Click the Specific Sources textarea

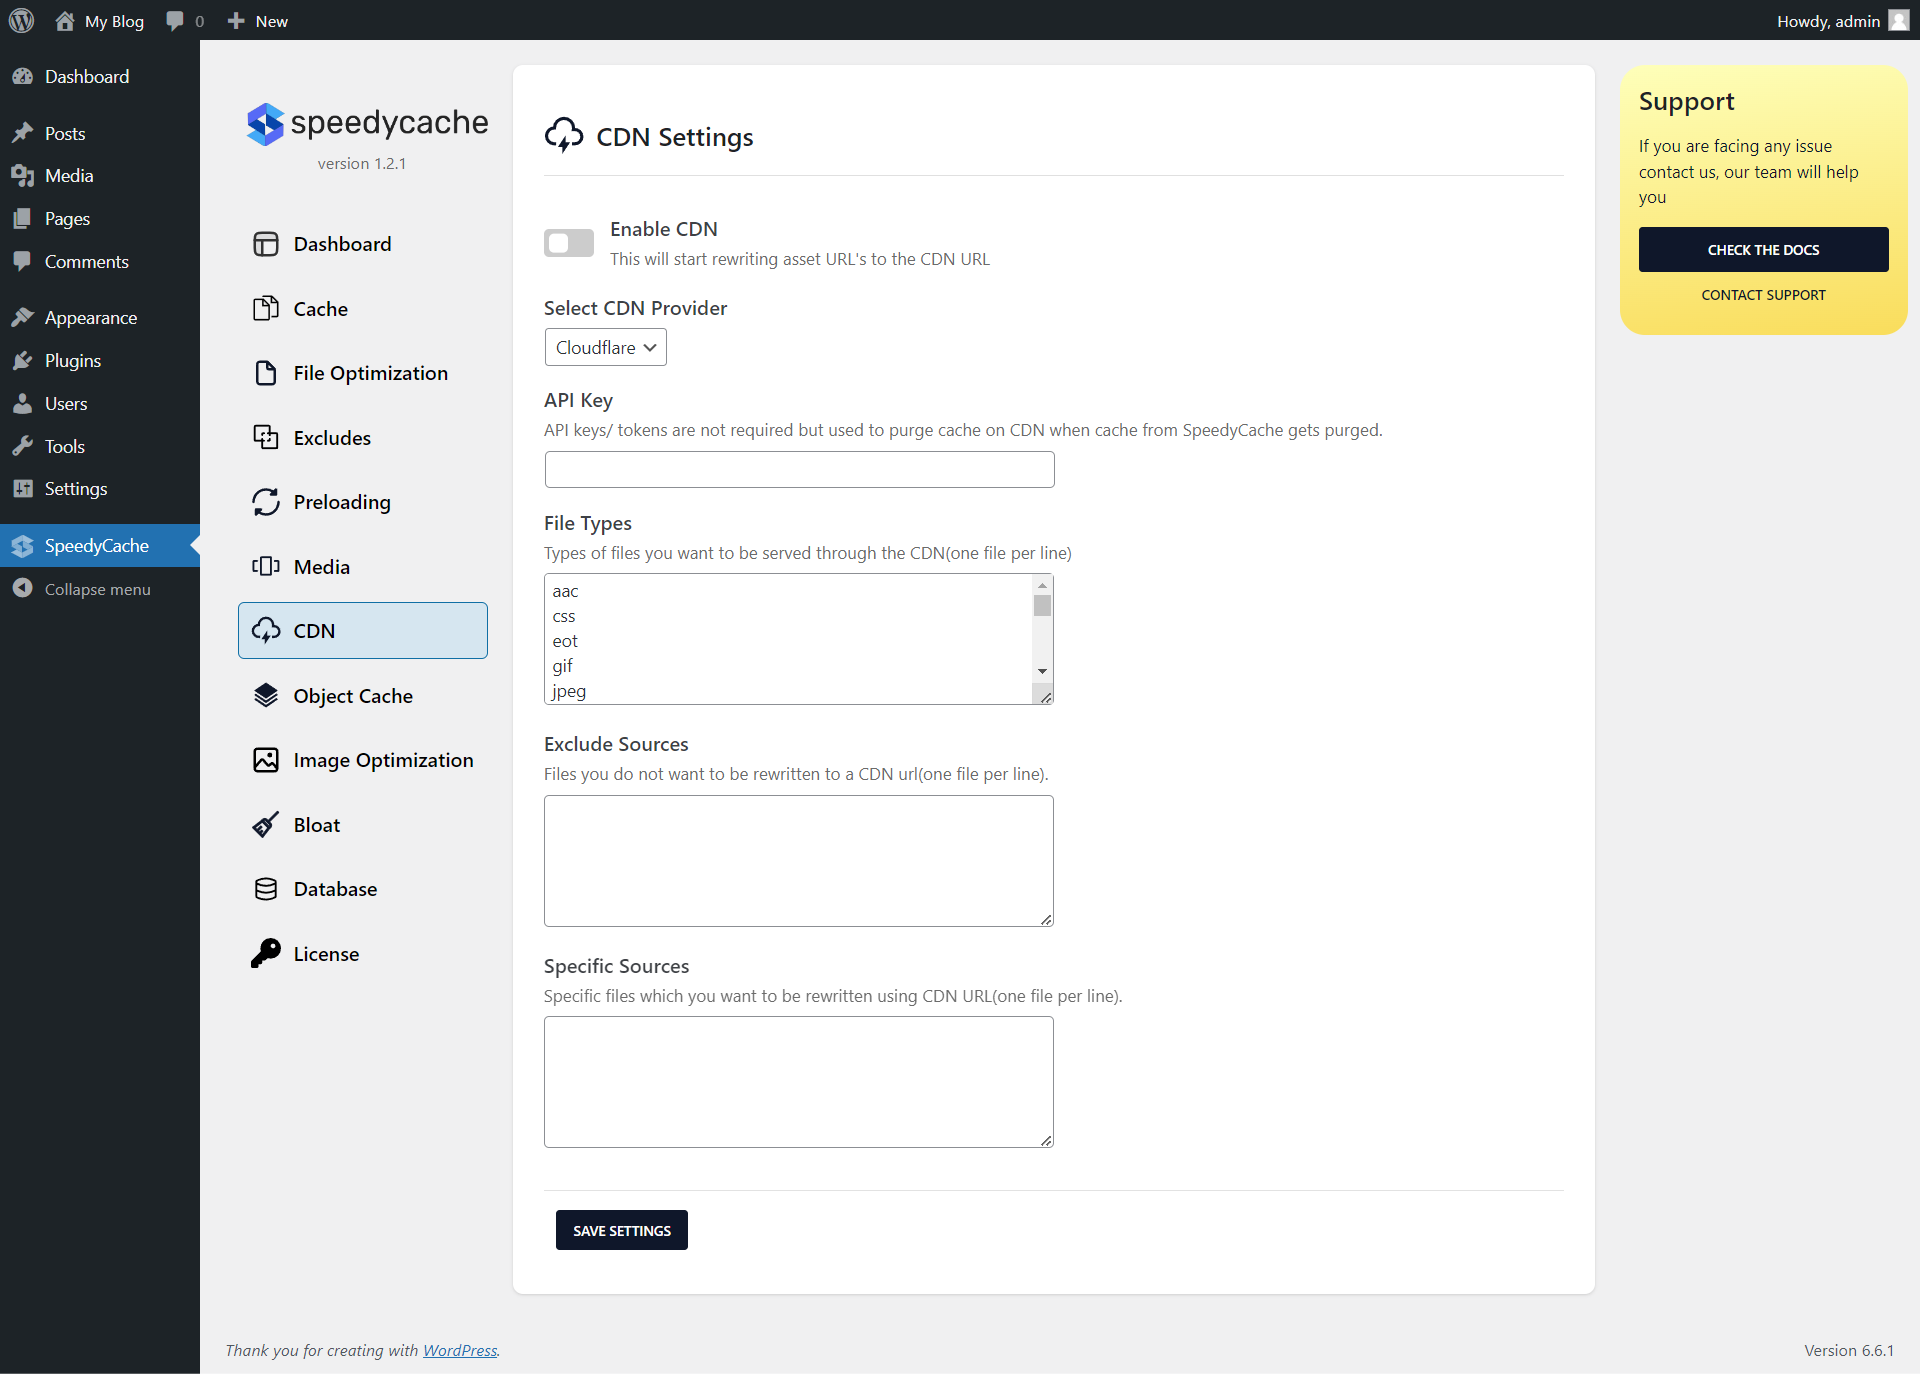799,1082
